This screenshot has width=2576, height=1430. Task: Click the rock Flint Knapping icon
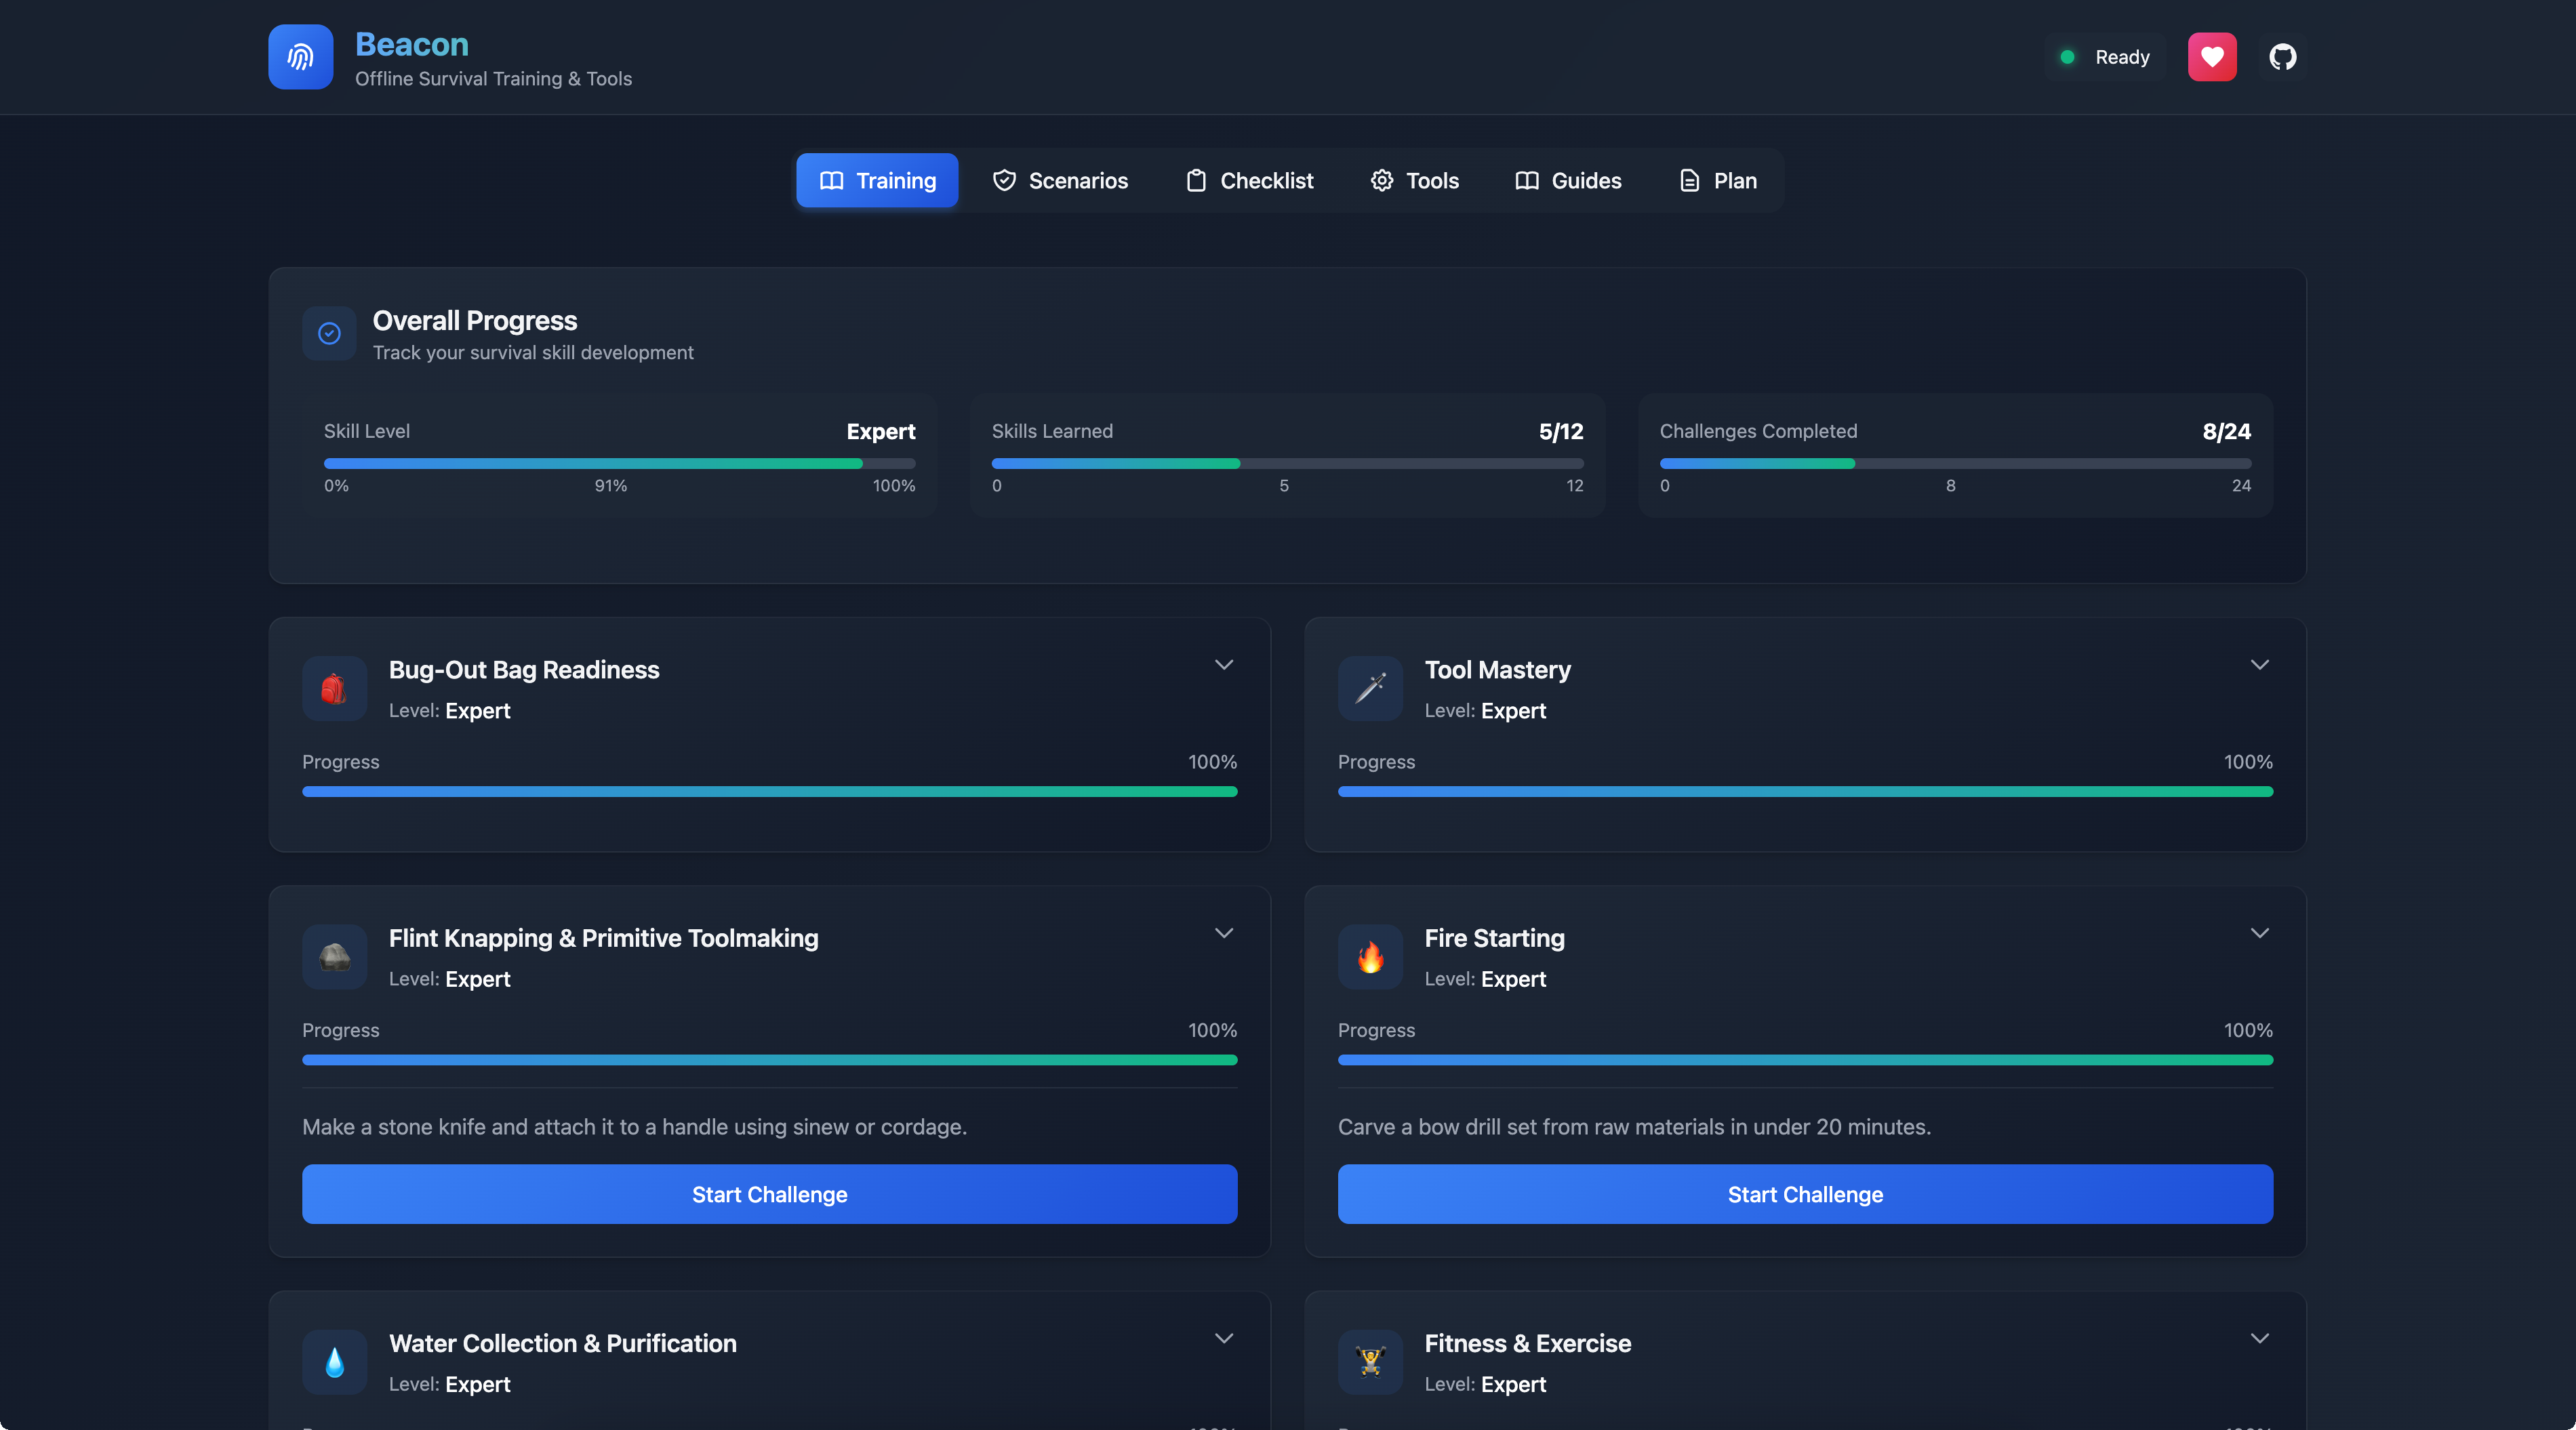coord(334,957)
